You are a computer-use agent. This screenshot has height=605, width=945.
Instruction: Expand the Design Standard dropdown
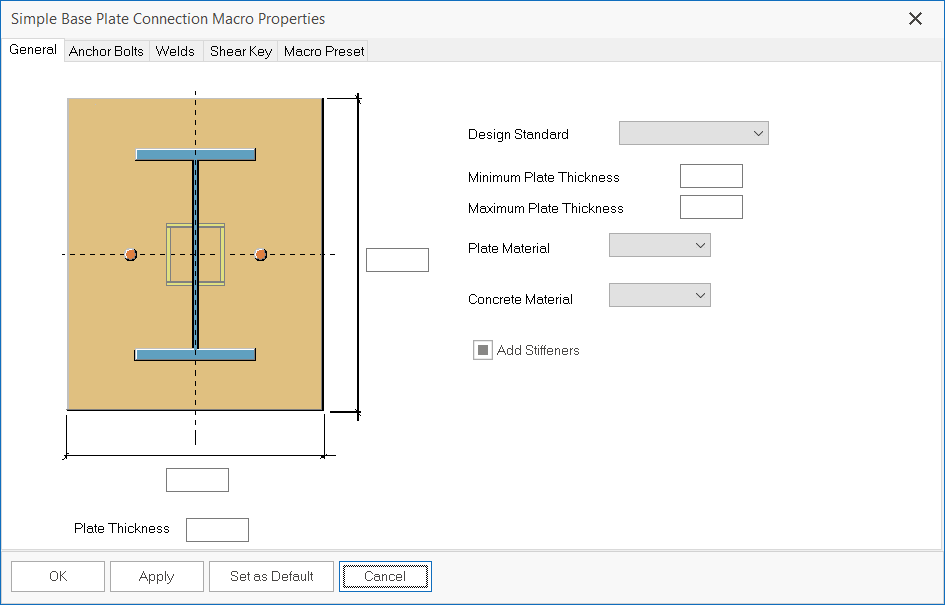[x=694, y=133]
